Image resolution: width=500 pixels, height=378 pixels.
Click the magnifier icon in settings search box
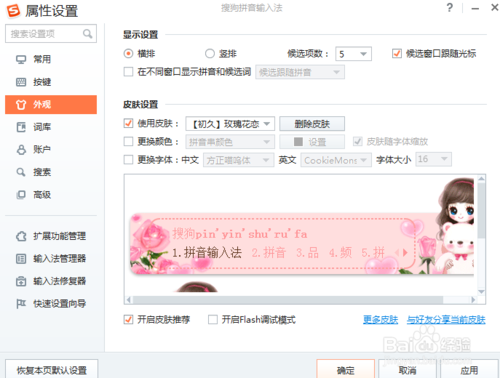tap(87, 34)
